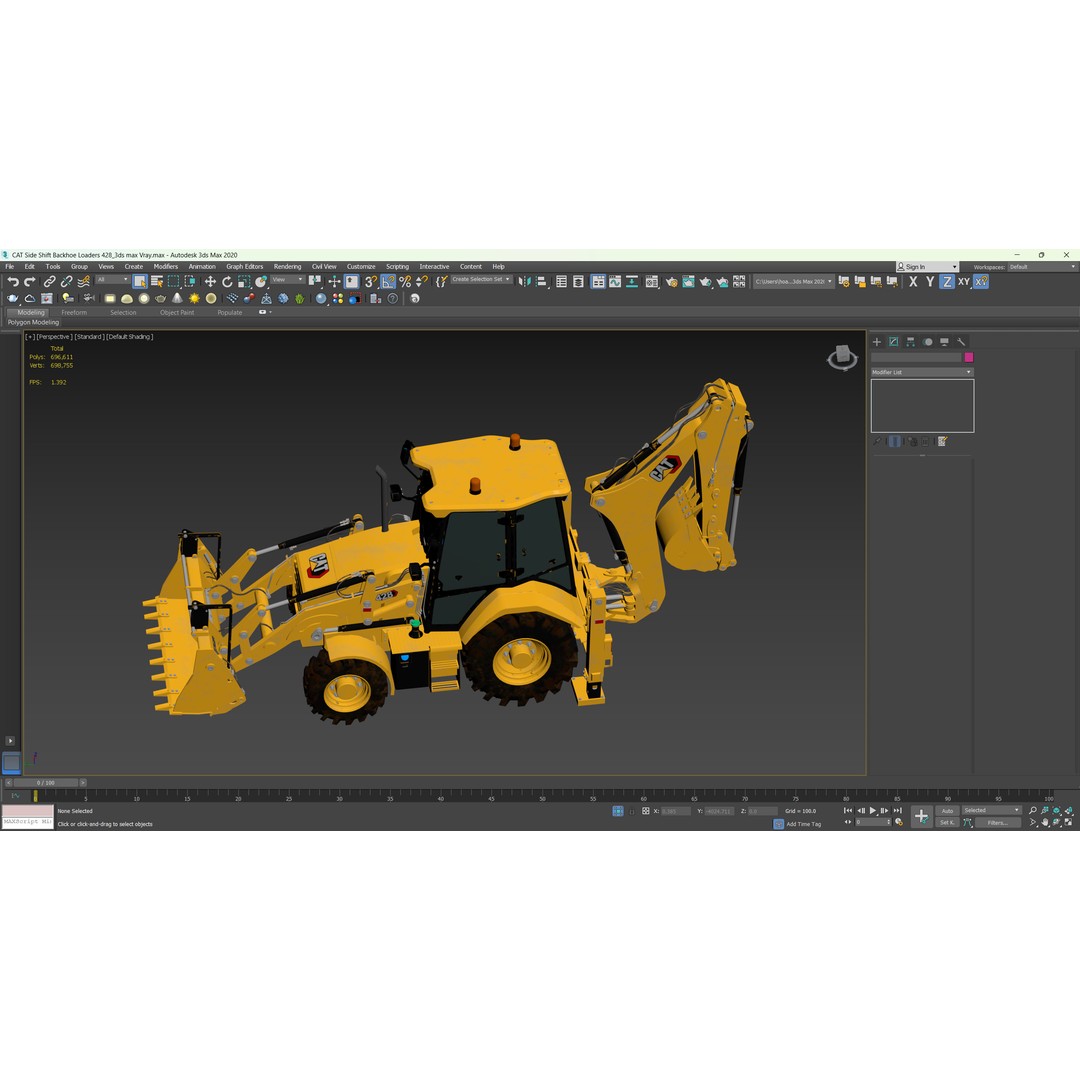The width and height of the screenshot is (1080, 1080).
Task: Jump to the end frame
Action: 897,811
